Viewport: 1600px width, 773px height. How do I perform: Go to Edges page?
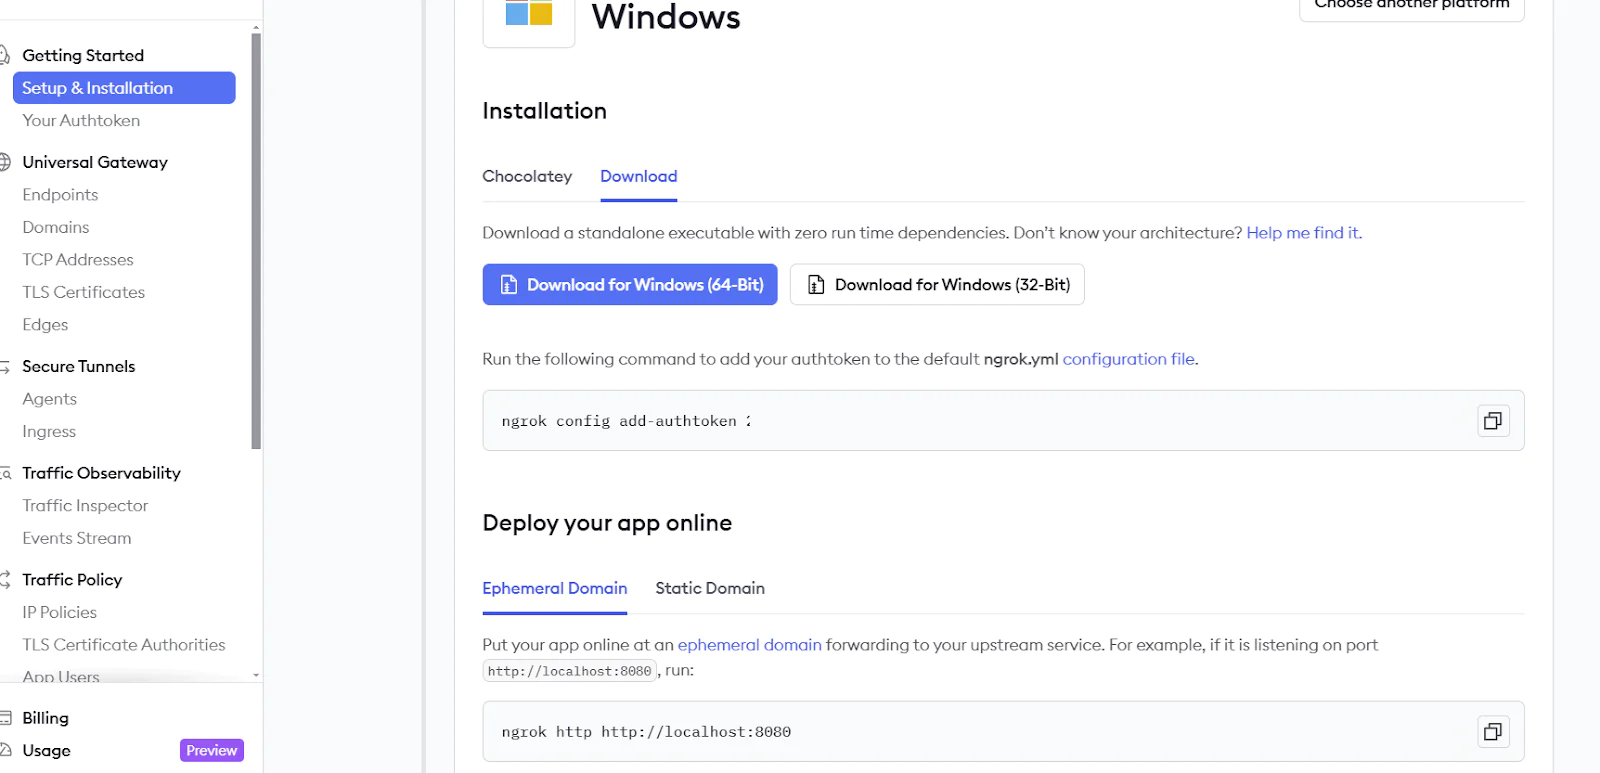(45, 325)
